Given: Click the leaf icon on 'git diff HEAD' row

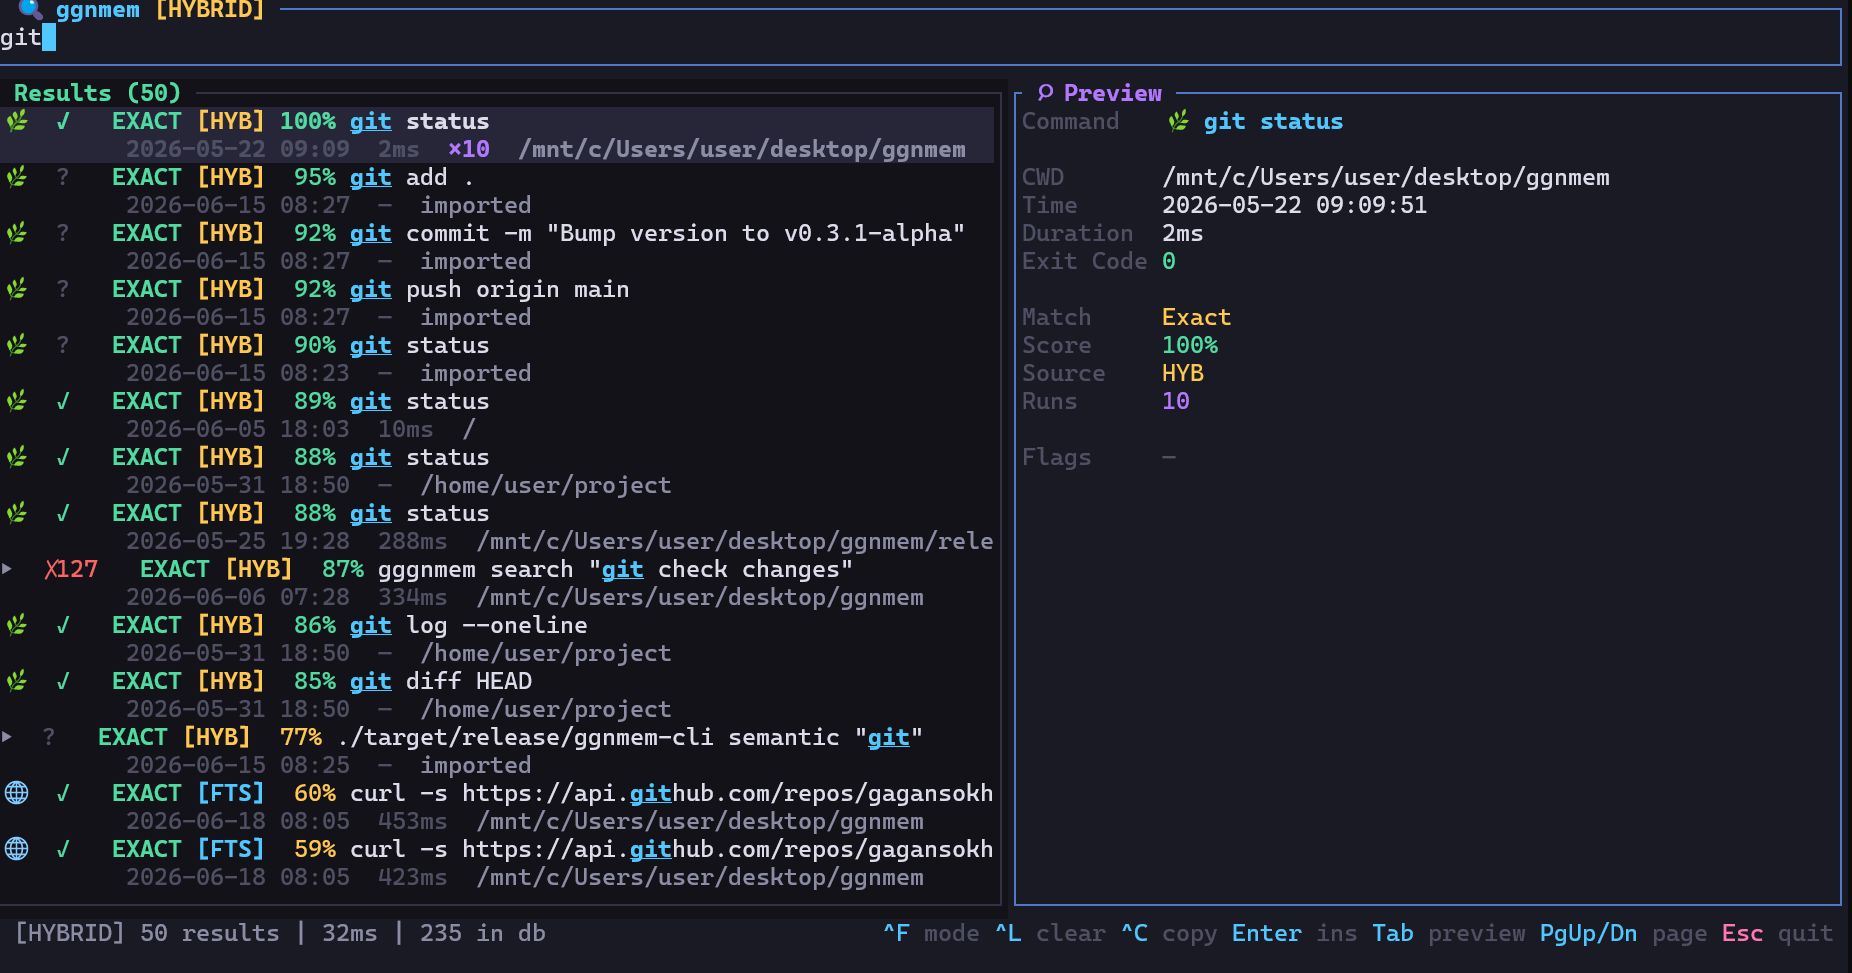Looking at the screenshot, I should coord(17,681).
